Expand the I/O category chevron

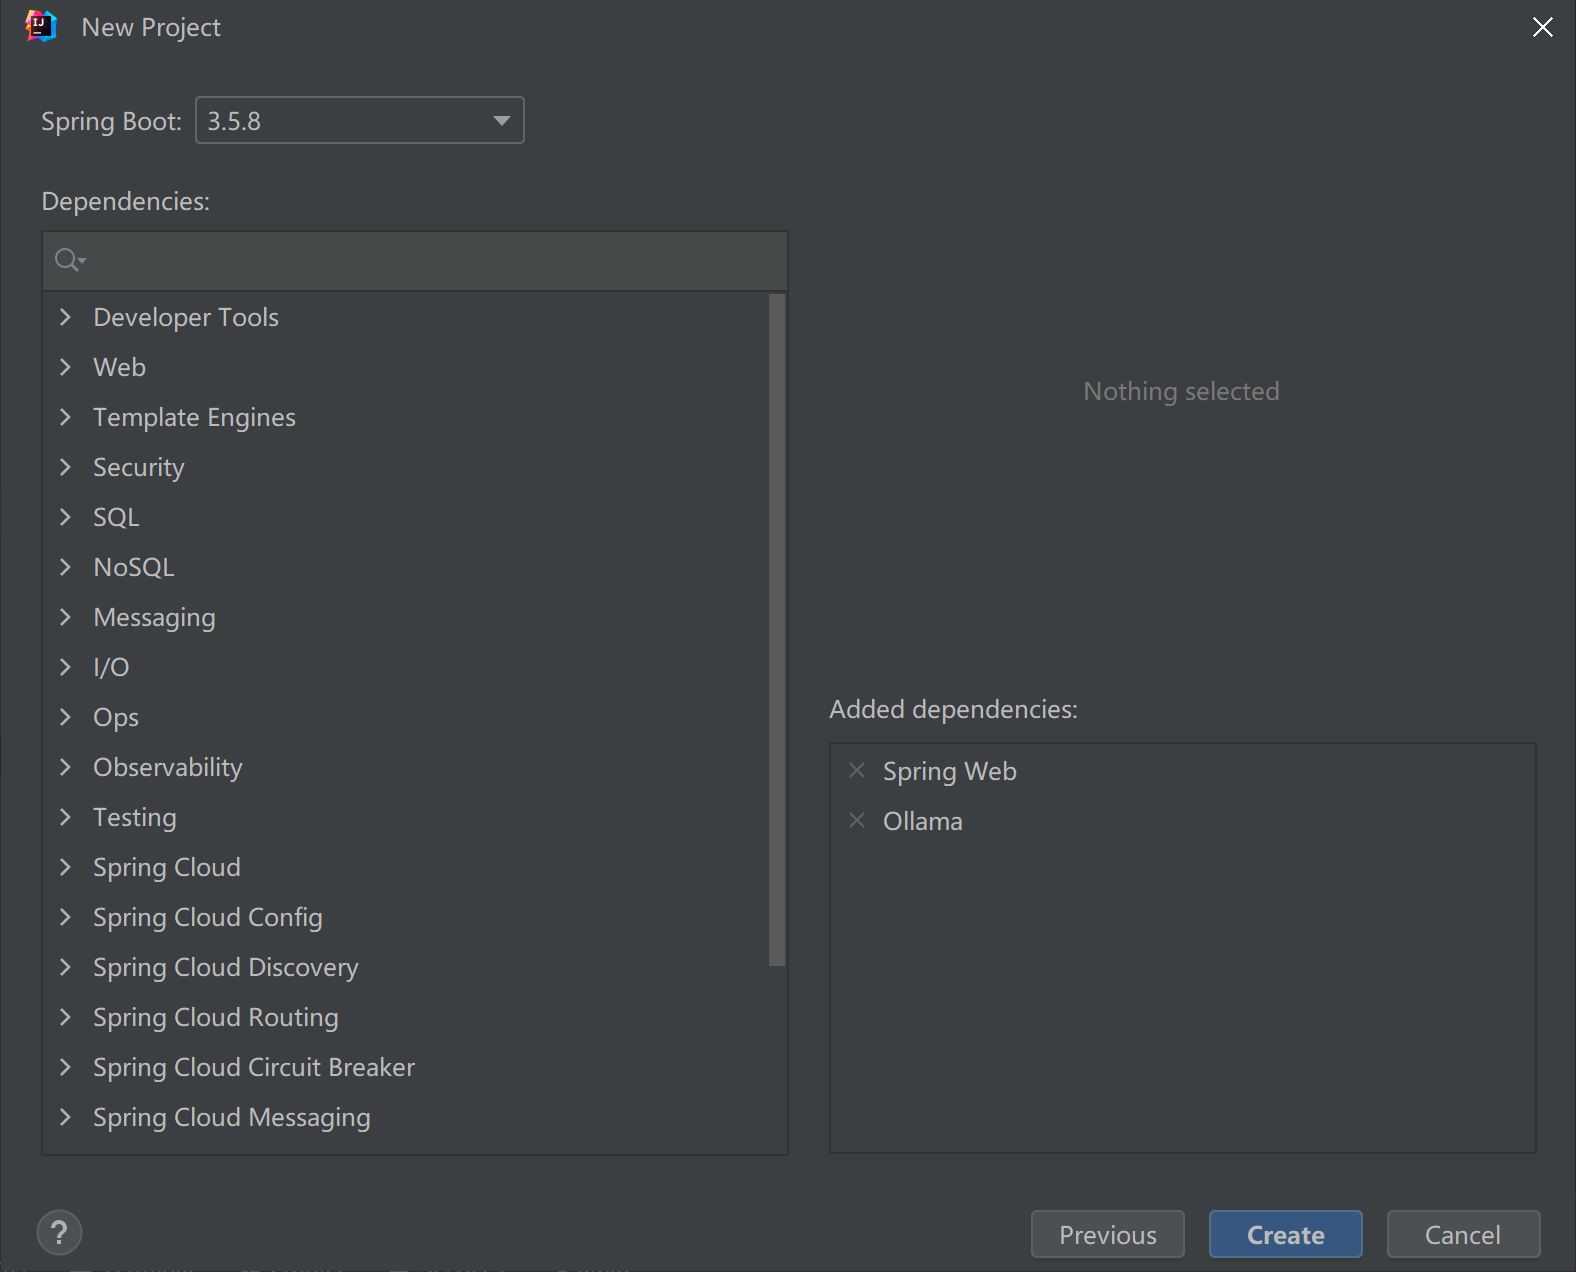[66, 667]
